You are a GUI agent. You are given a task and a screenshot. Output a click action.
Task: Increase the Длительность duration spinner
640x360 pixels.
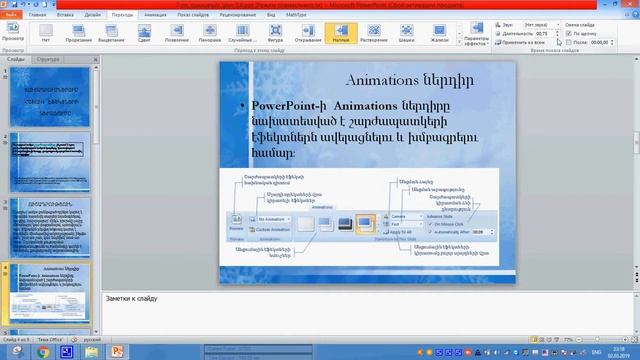click(x=558, y=32)
